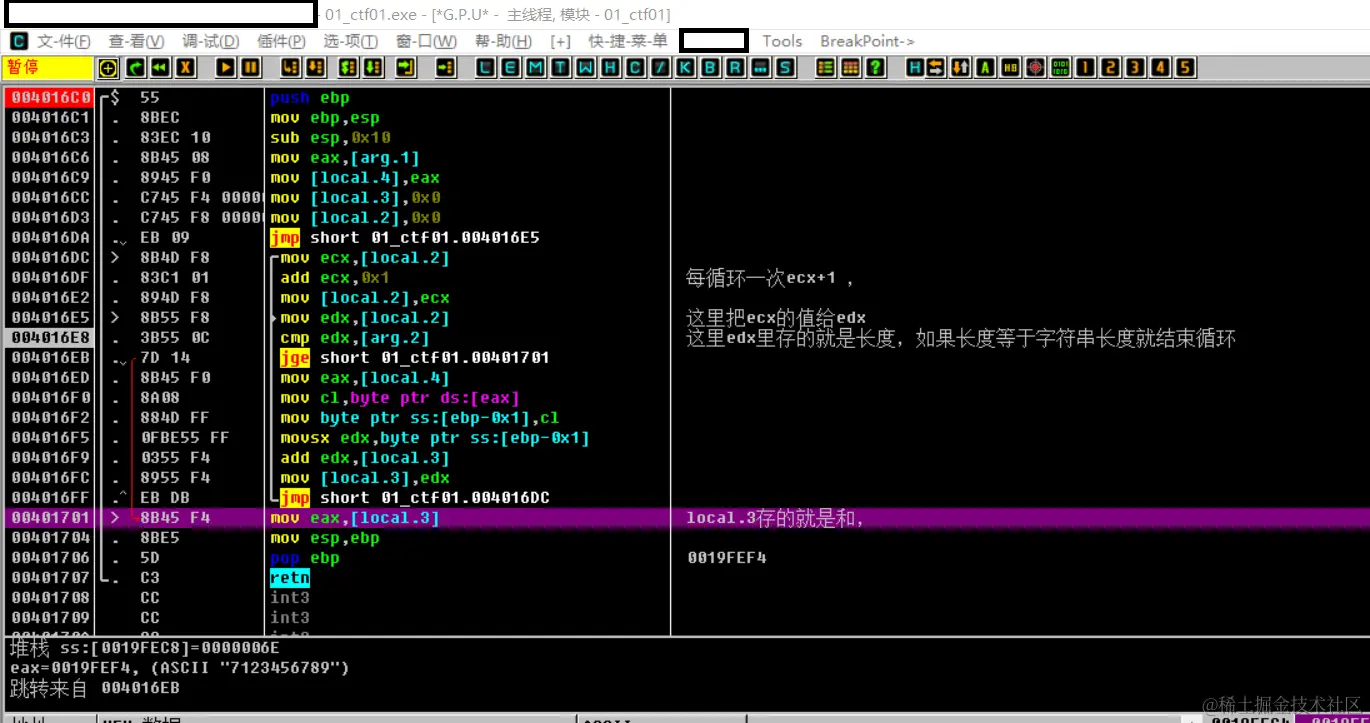Open Executable modules window (E icon)
Screen dimensions: 1370x723
click(511, 68)
